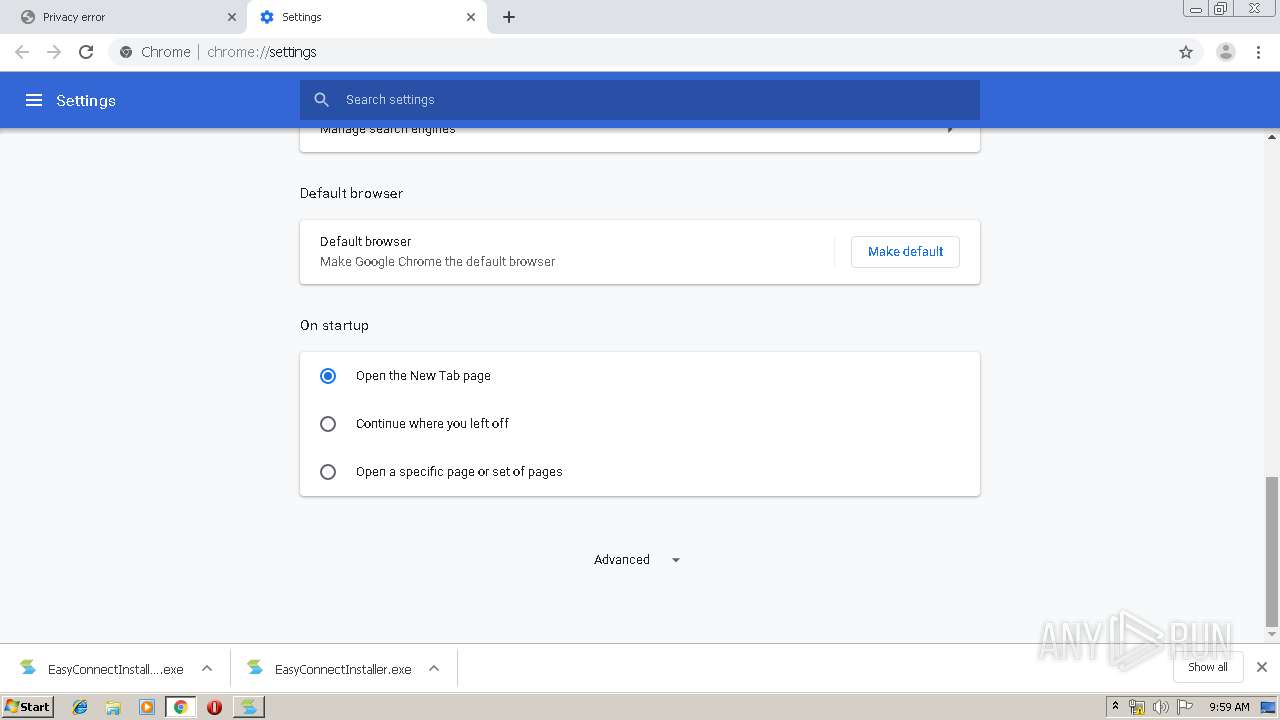This screenshot has height=720, width=1280.
Task: Click the first EasyConnectInstall download file icon
Action: tap(28, 668)
